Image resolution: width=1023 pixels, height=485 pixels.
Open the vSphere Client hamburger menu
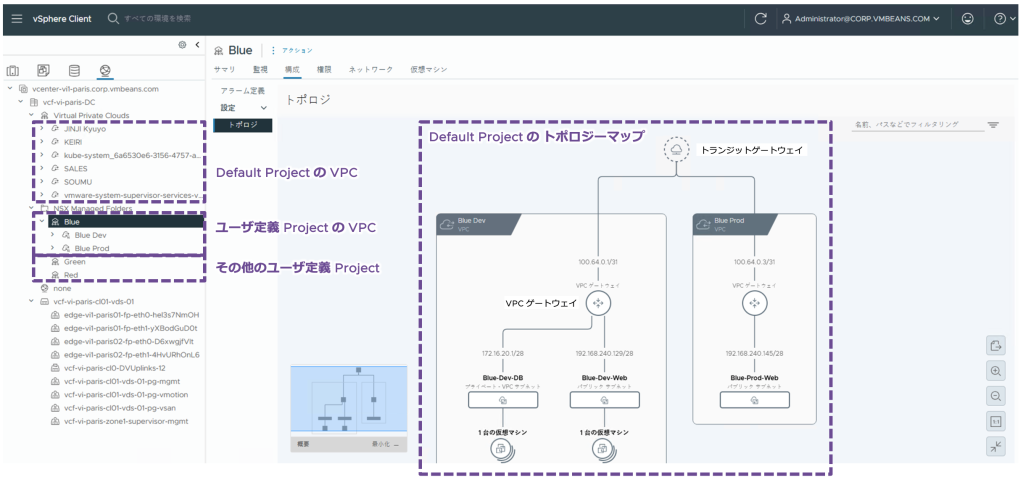pos(17,18)
